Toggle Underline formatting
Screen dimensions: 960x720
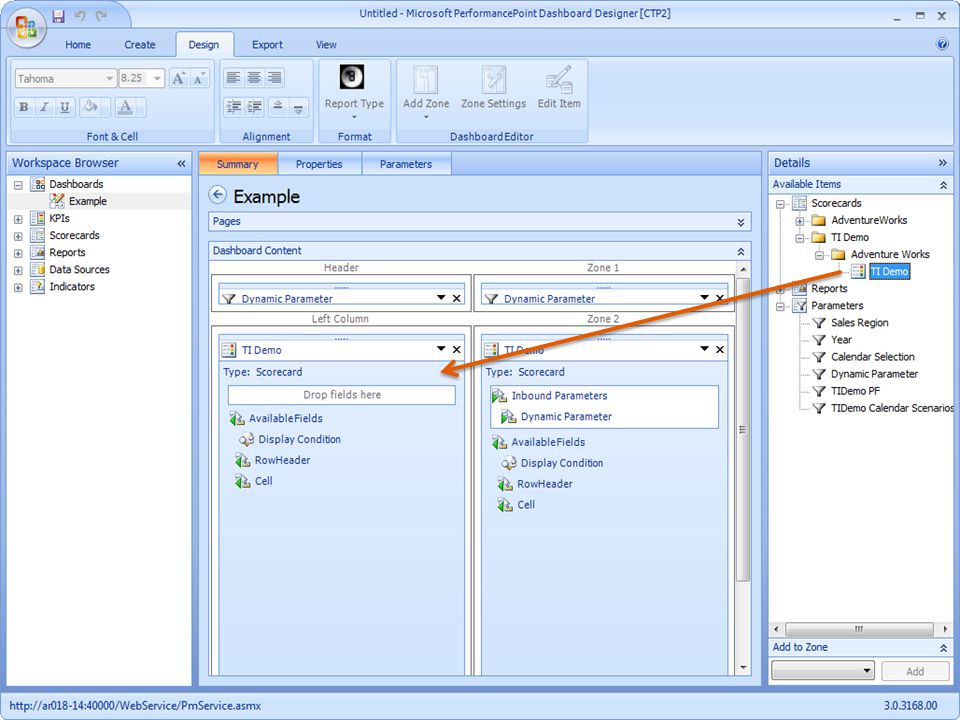tap(64, 107)
